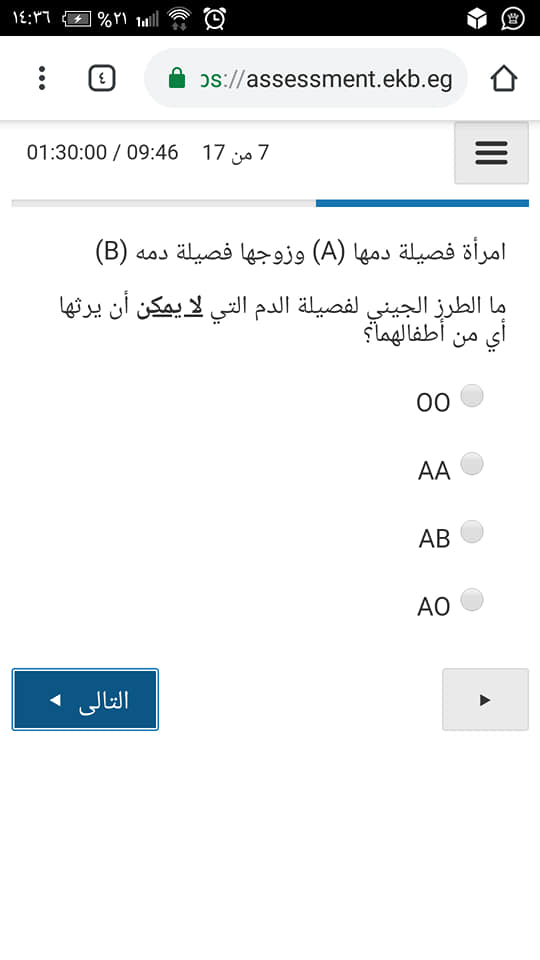Tap the assessment.ekb.eg address bar

[306, 78]
